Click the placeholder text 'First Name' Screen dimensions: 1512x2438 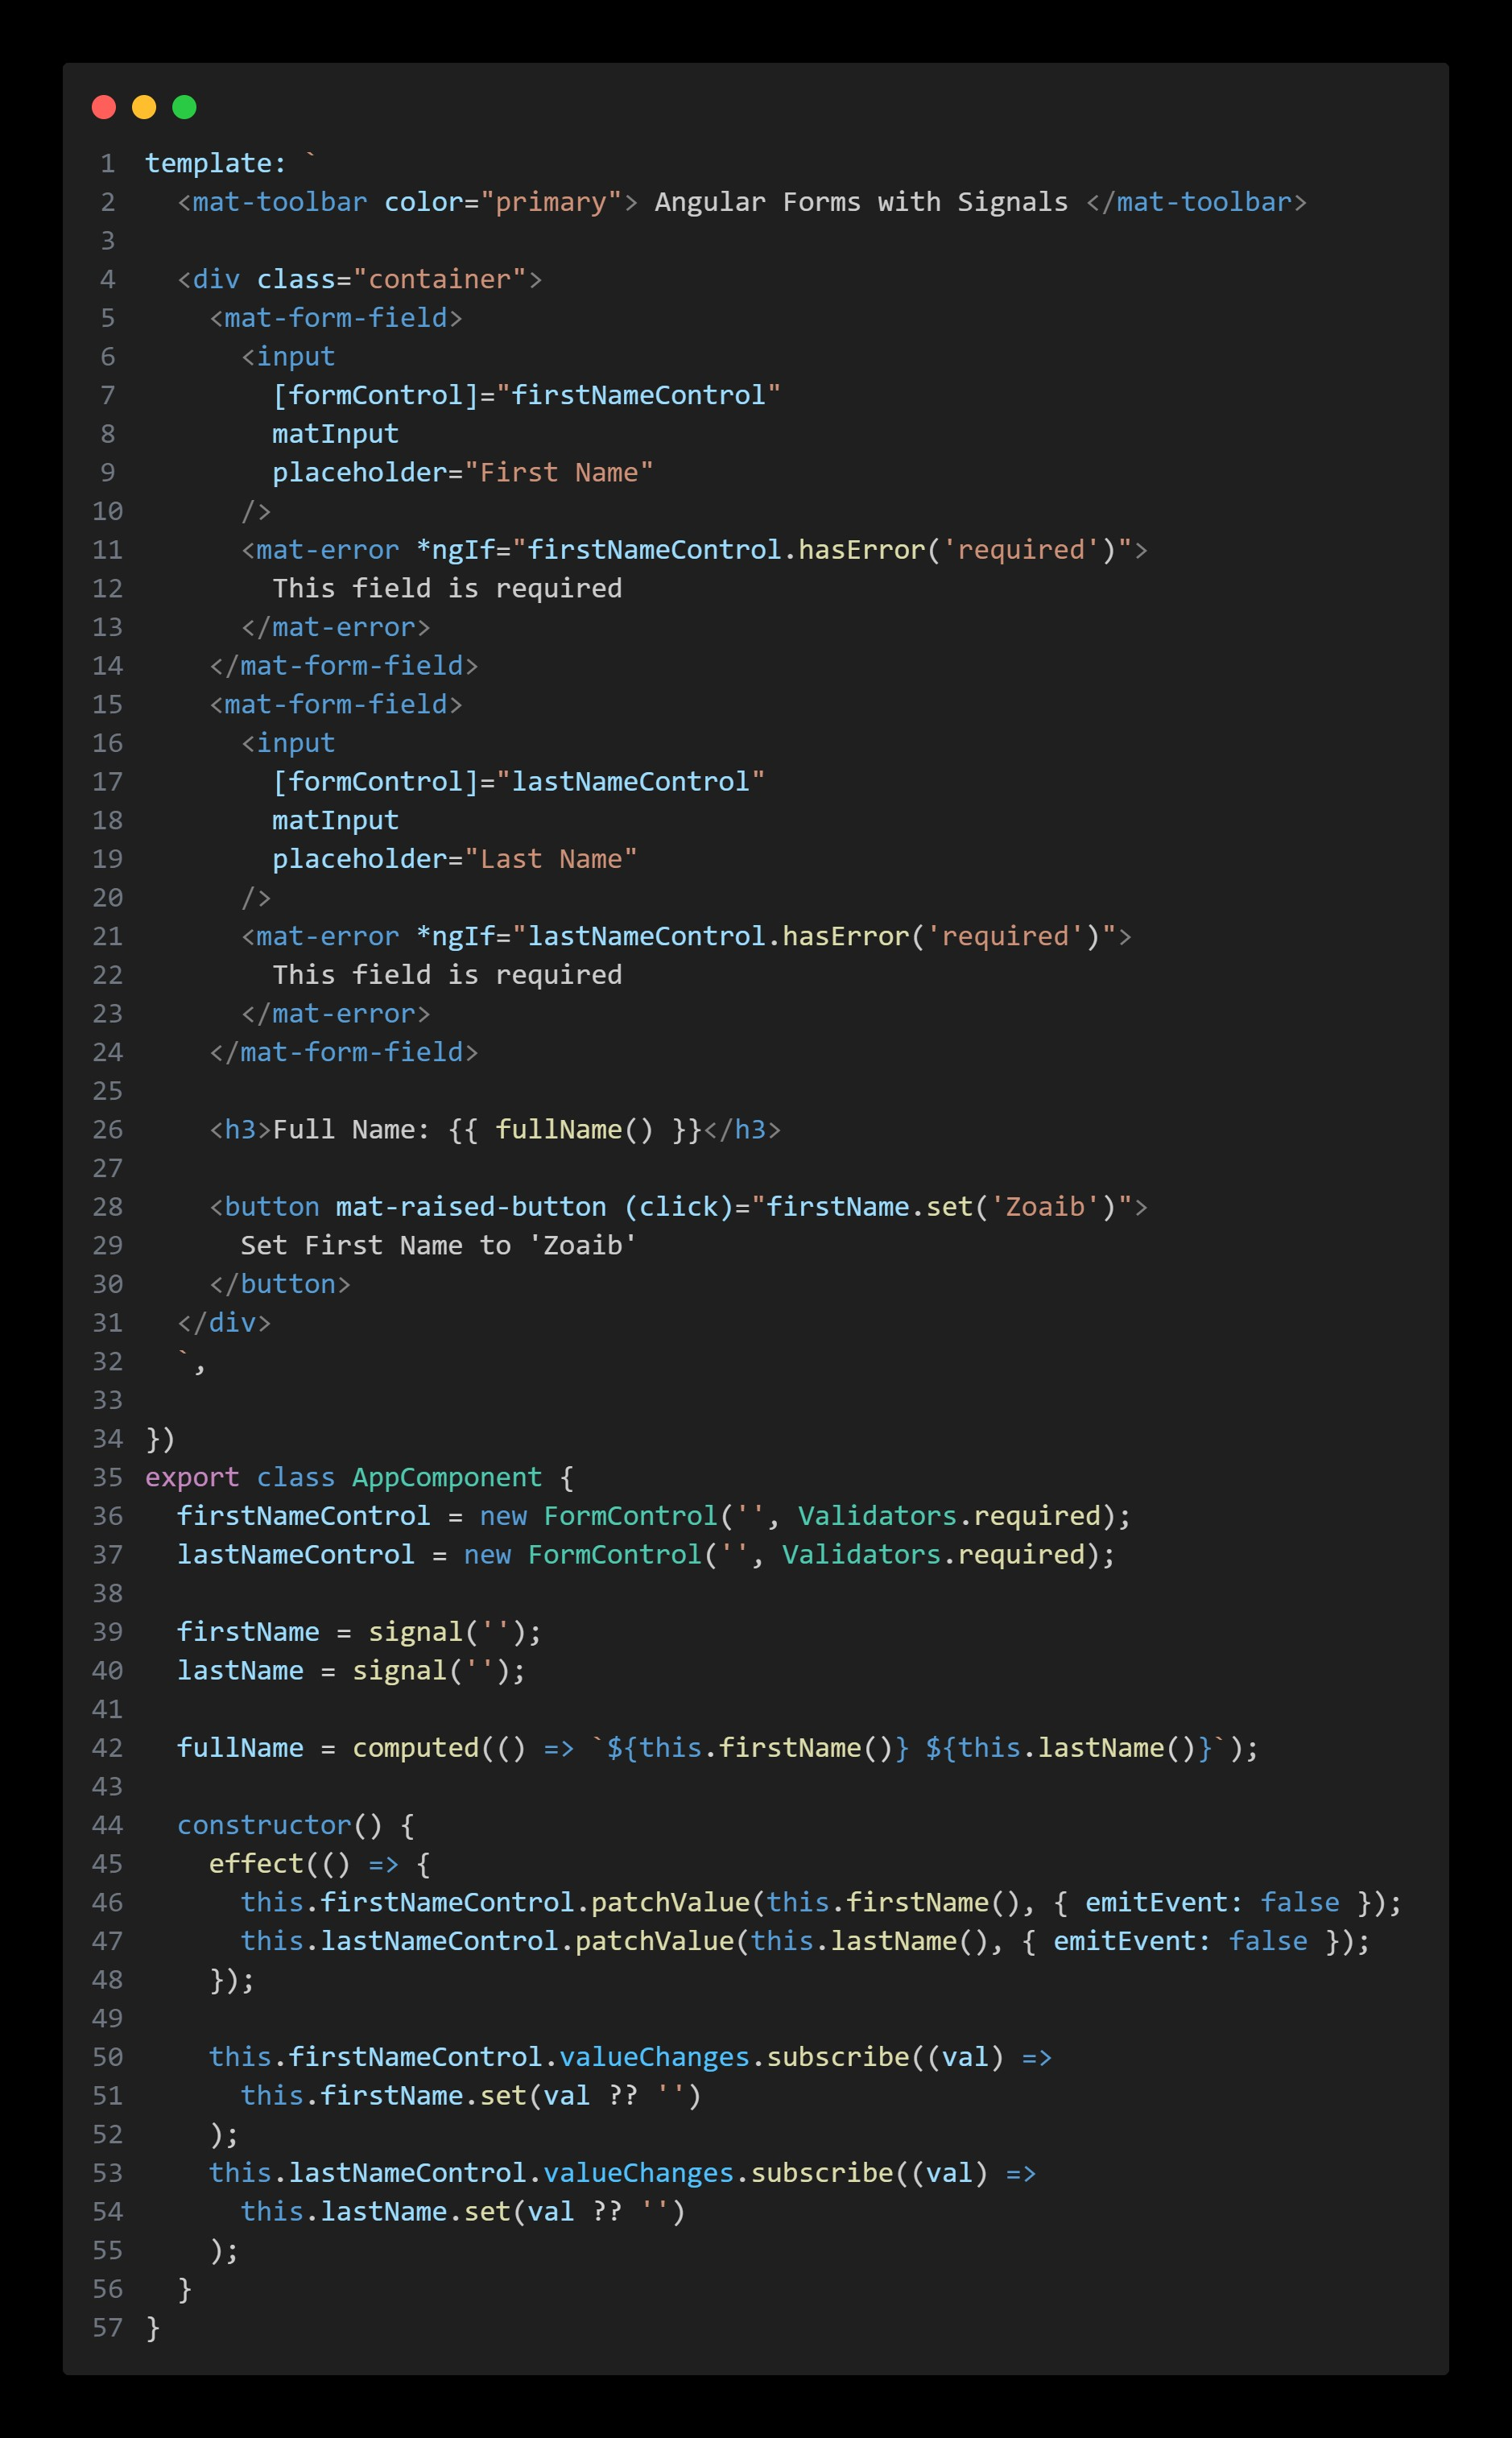(x=562, y=471)
